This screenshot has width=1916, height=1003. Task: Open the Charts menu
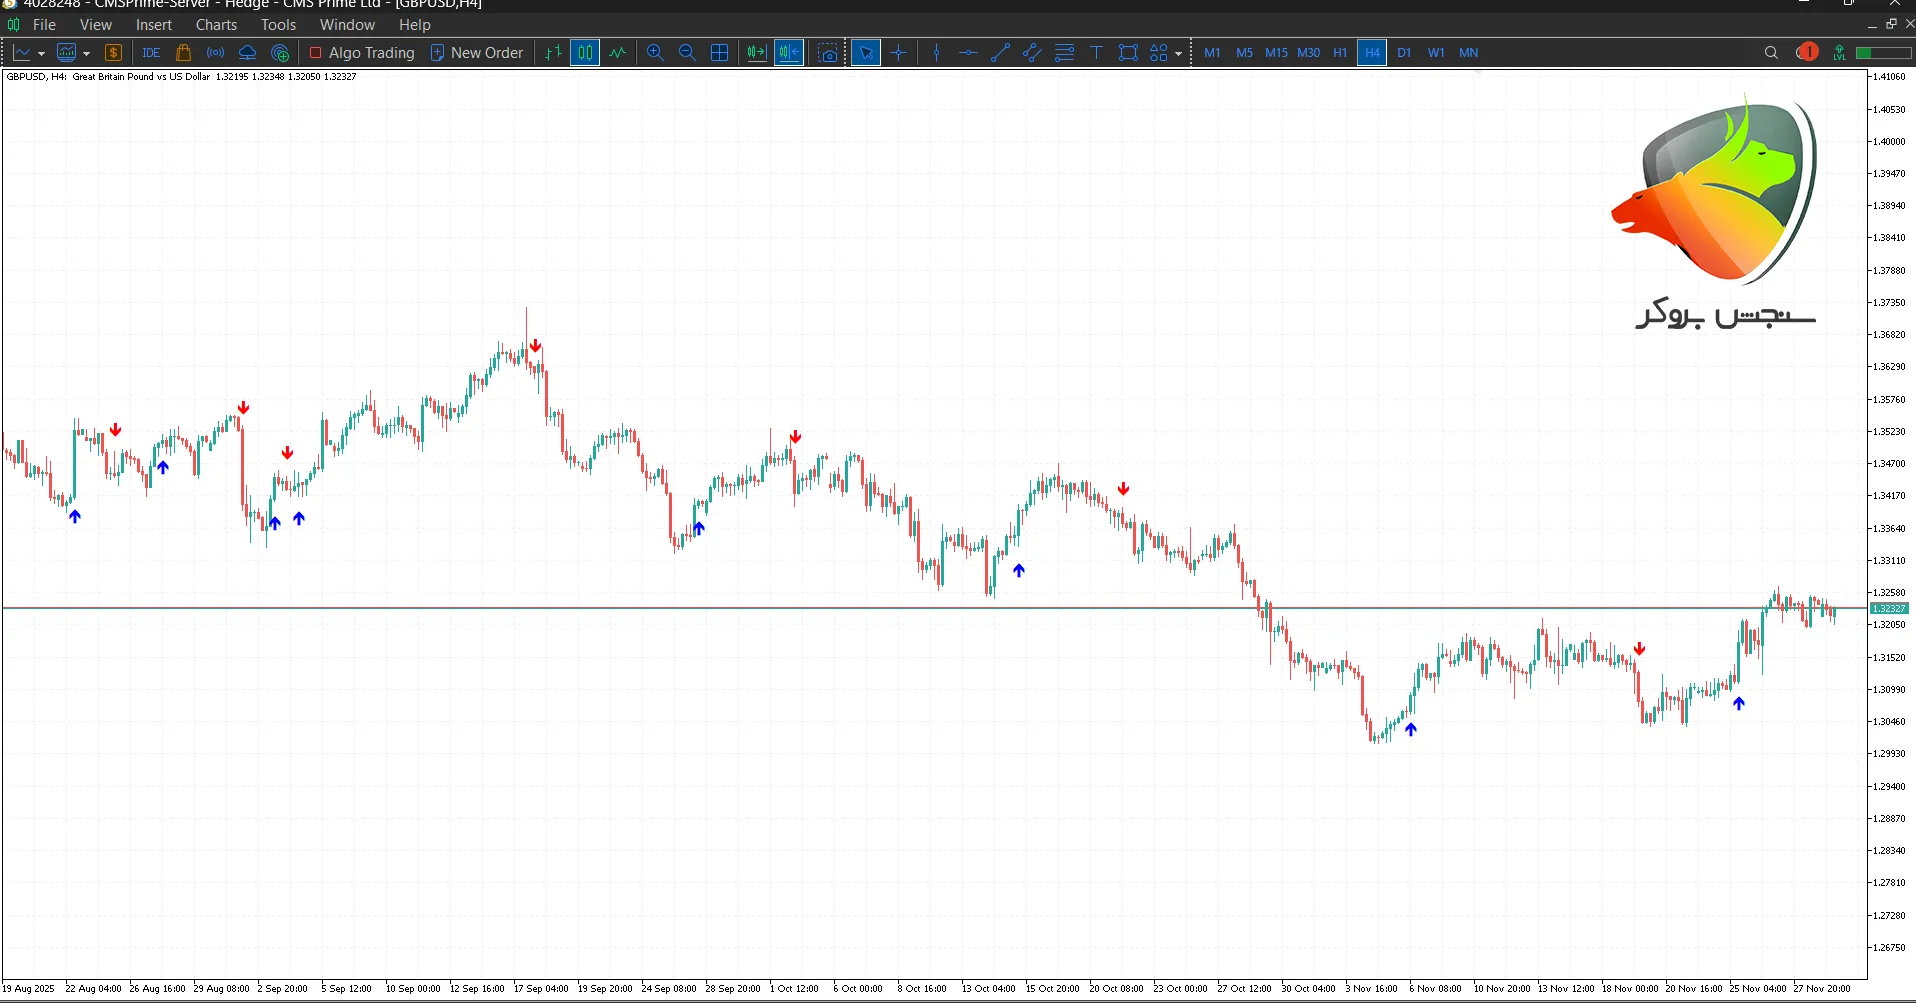coord(216,25)
